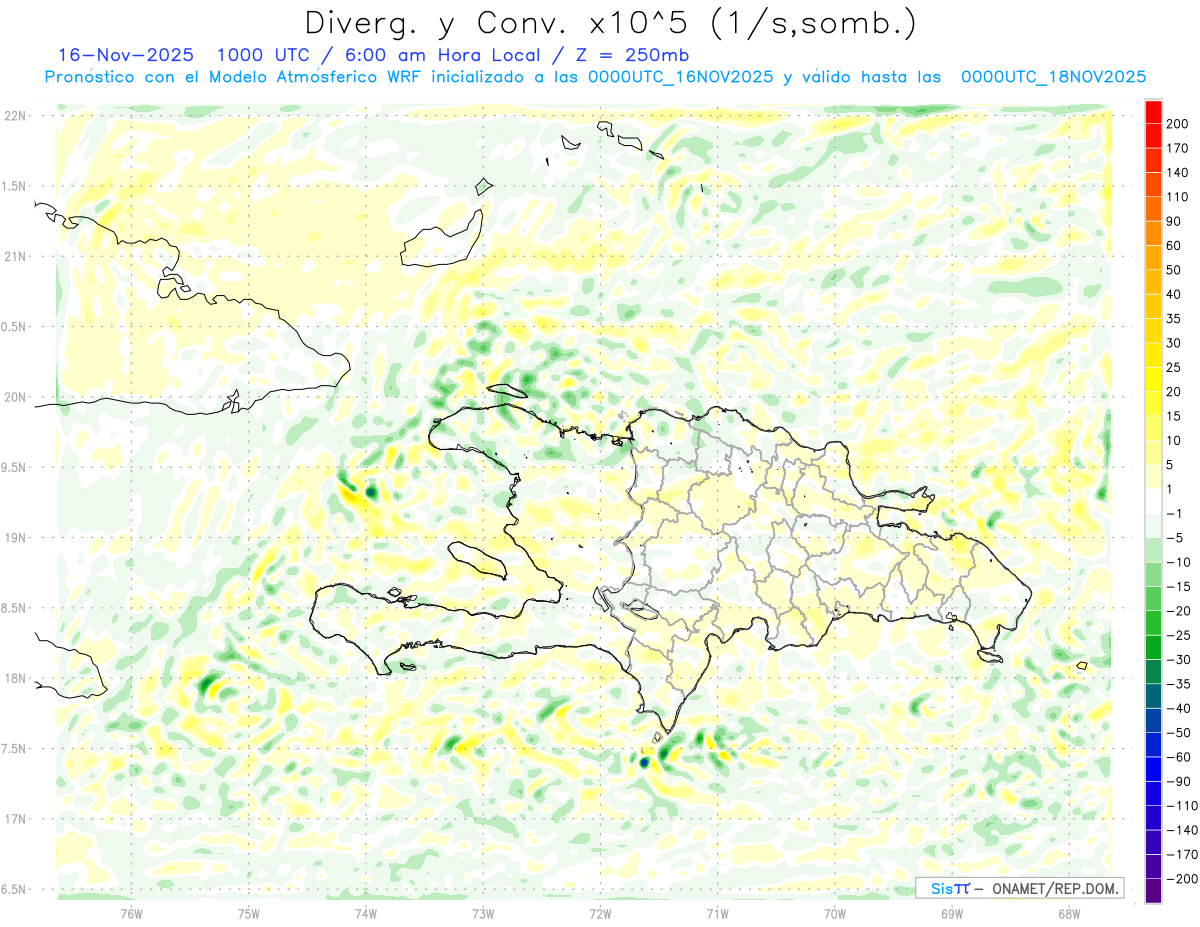Click the '70W' longitude label

click(x=835, y=914)
